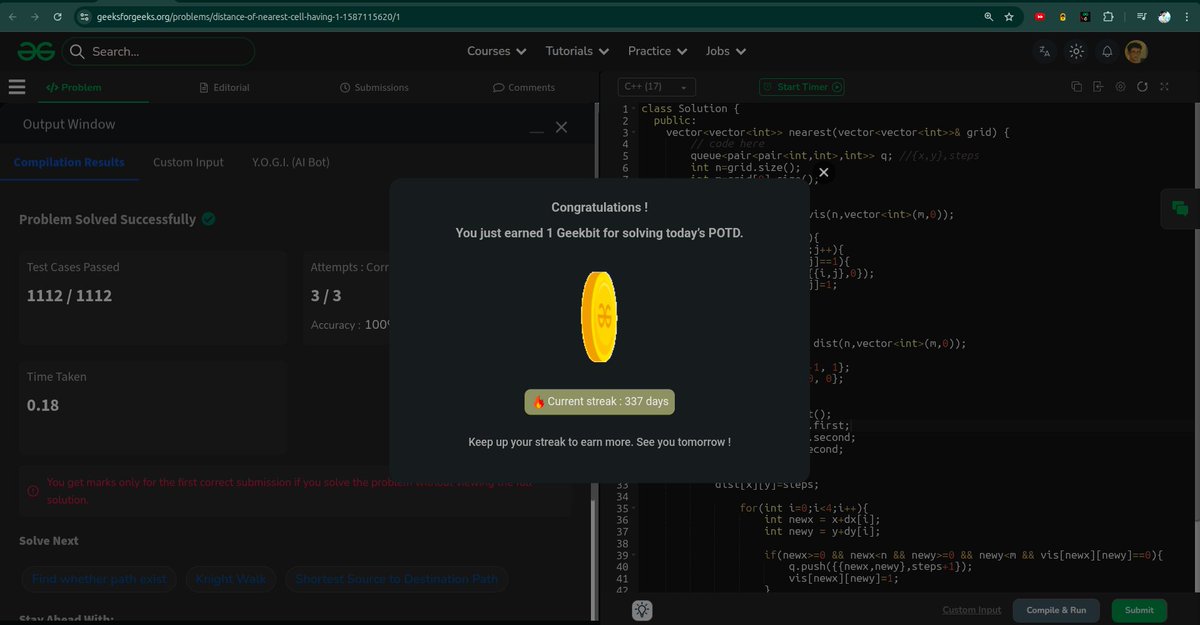Collapse code fold arrow at line 39
1200x625 pixels.
(634, 555)
